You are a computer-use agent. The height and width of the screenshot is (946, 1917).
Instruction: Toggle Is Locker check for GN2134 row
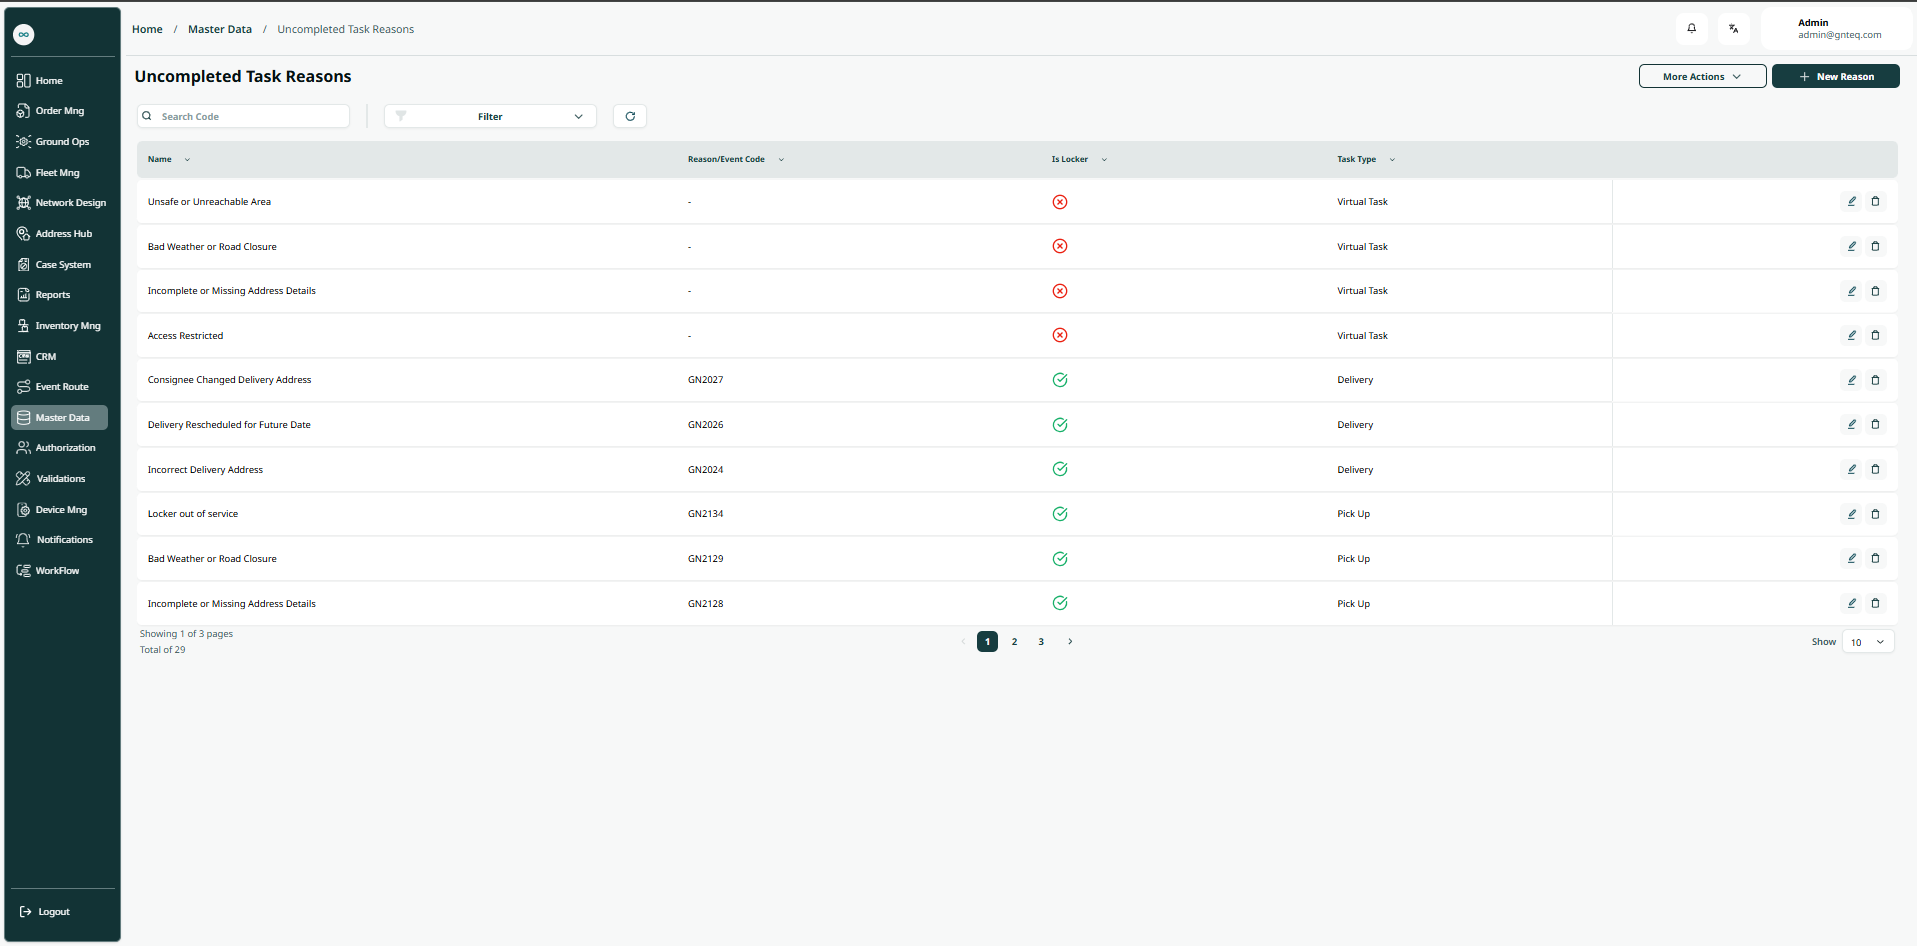tap(1060, 514)
